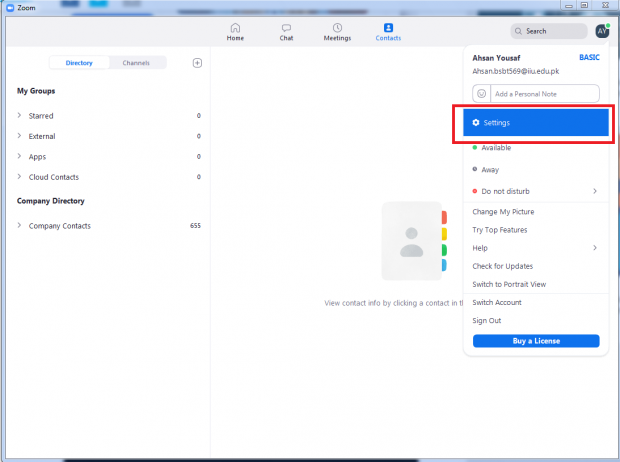This screenshot has width=620, height=462.
Task: Set status to Available
Action: [x=536, y=148]
